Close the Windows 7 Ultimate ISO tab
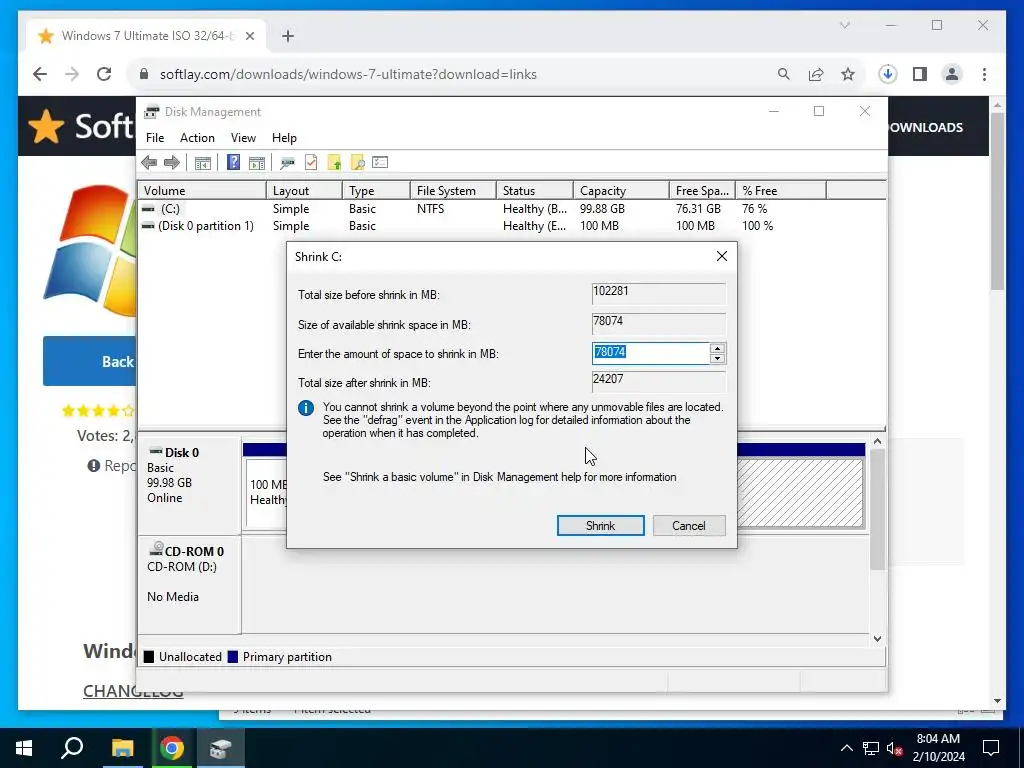The width and height of the screenshot is (1024, 768). (250, 36)
